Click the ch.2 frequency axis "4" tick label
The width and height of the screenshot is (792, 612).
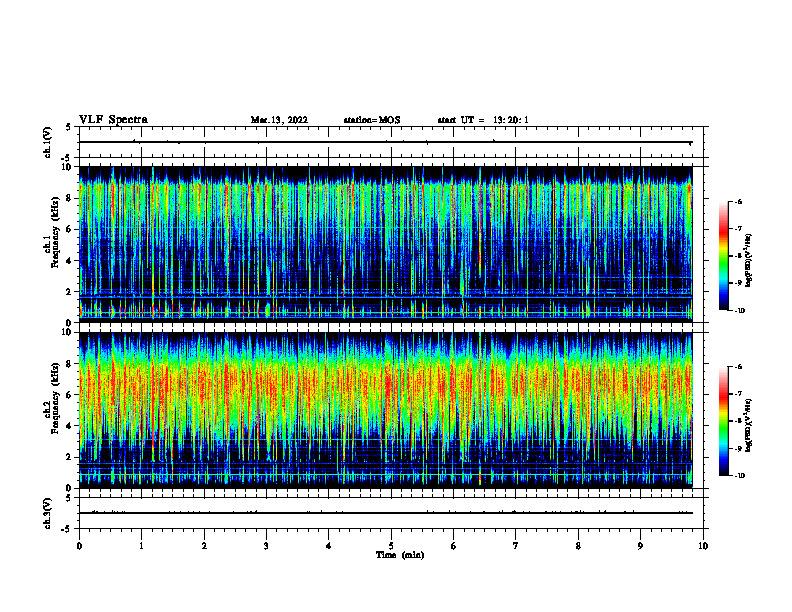tap(70, 426)
